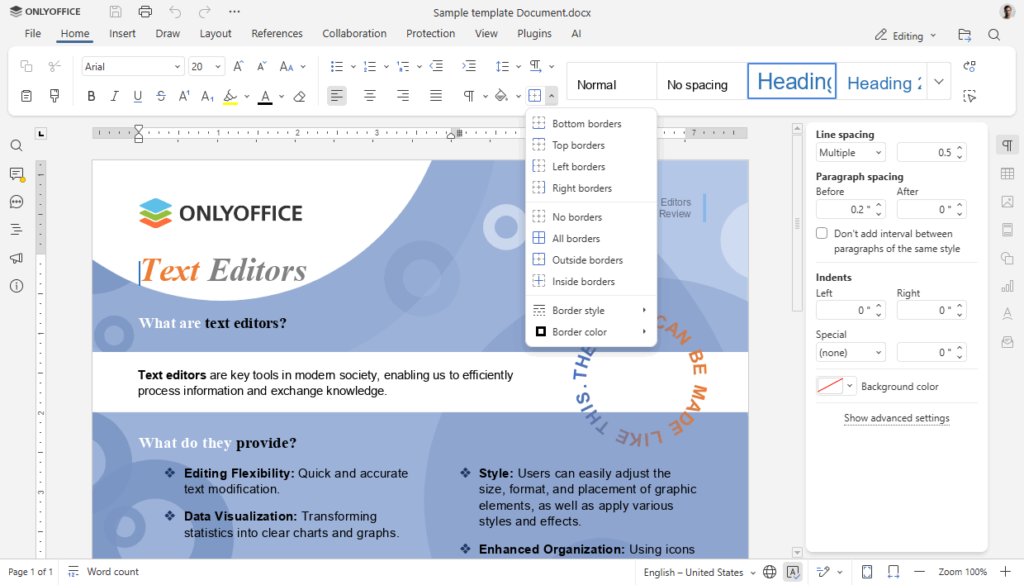Open the Word count tool

click(x=103, y=572)
